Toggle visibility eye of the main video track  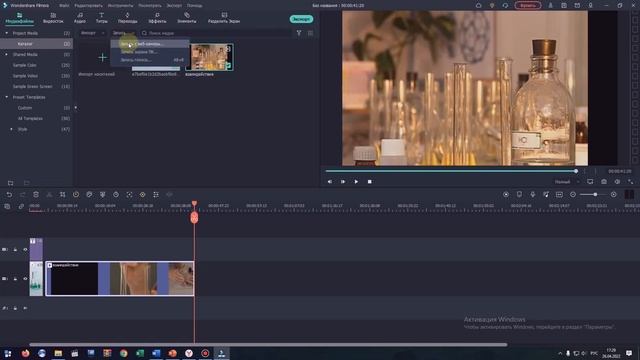tap(25, 279)
